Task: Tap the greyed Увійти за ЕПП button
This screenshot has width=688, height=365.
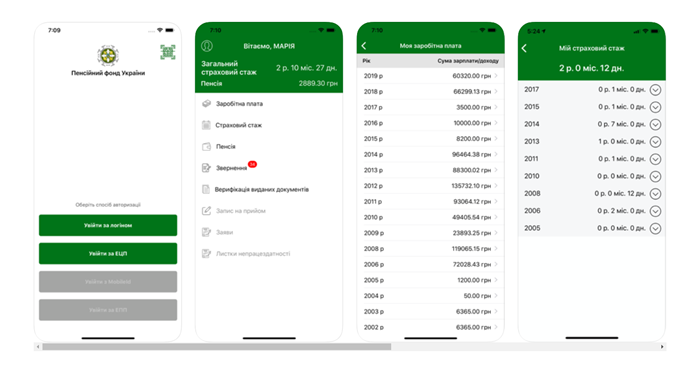Action: click(108, 310)
